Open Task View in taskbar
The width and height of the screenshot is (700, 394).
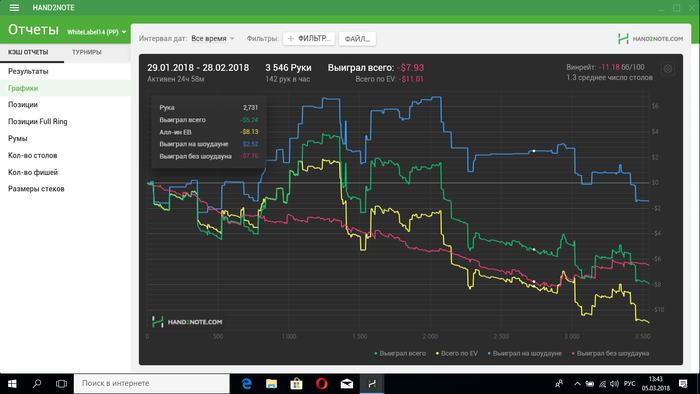tap(61, 384)
